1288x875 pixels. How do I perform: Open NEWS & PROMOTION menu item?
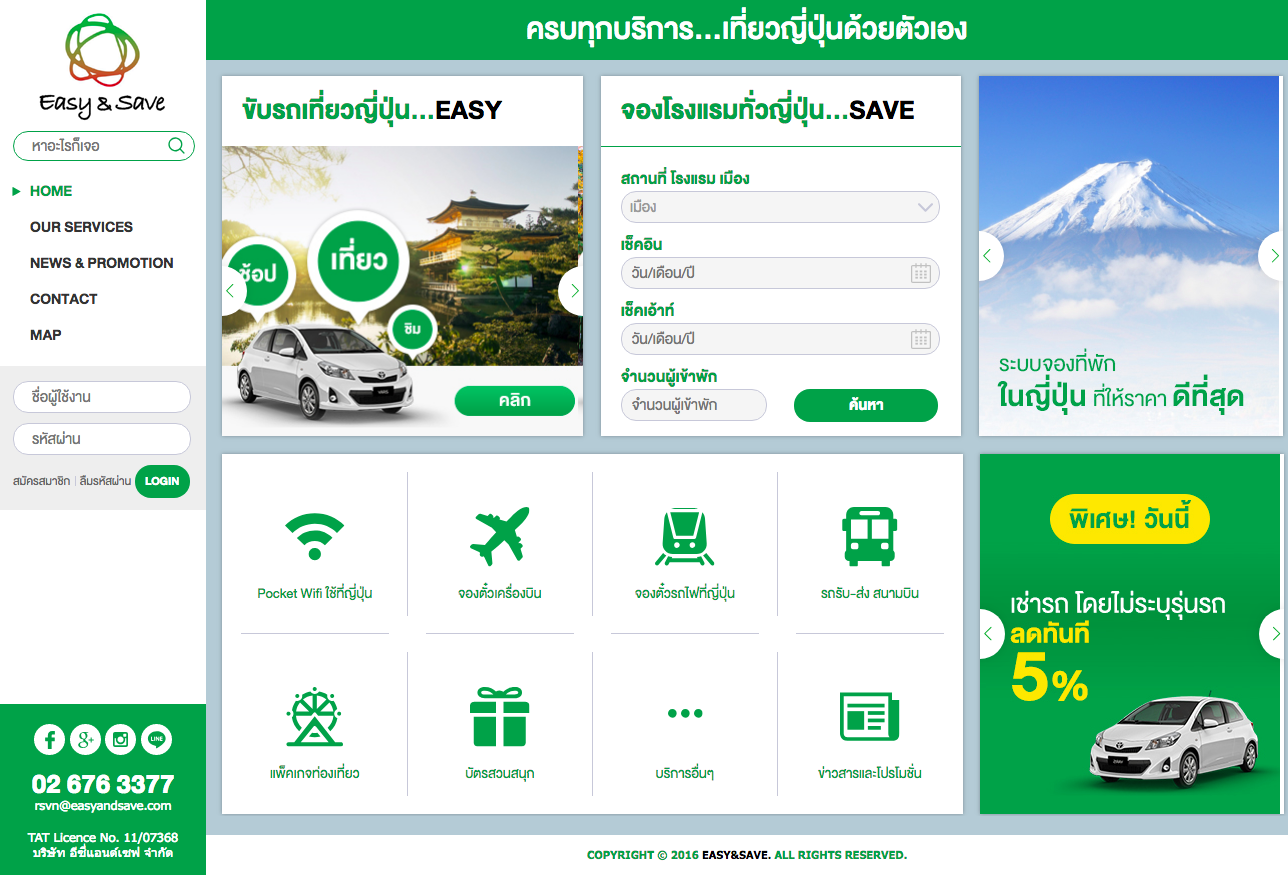(102, 263)
